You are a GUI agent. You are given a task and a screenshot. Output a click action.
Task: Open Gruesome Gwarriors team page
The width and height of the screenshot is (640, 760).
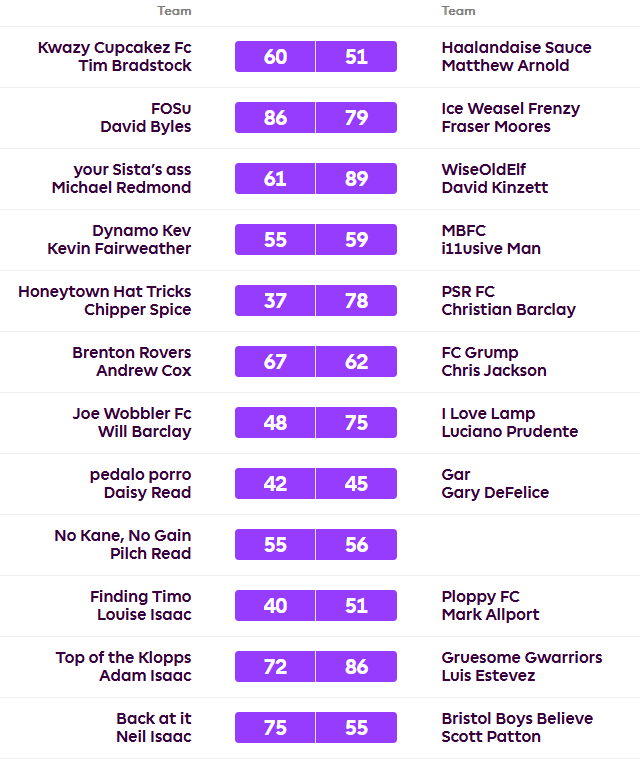coord(522,658)
